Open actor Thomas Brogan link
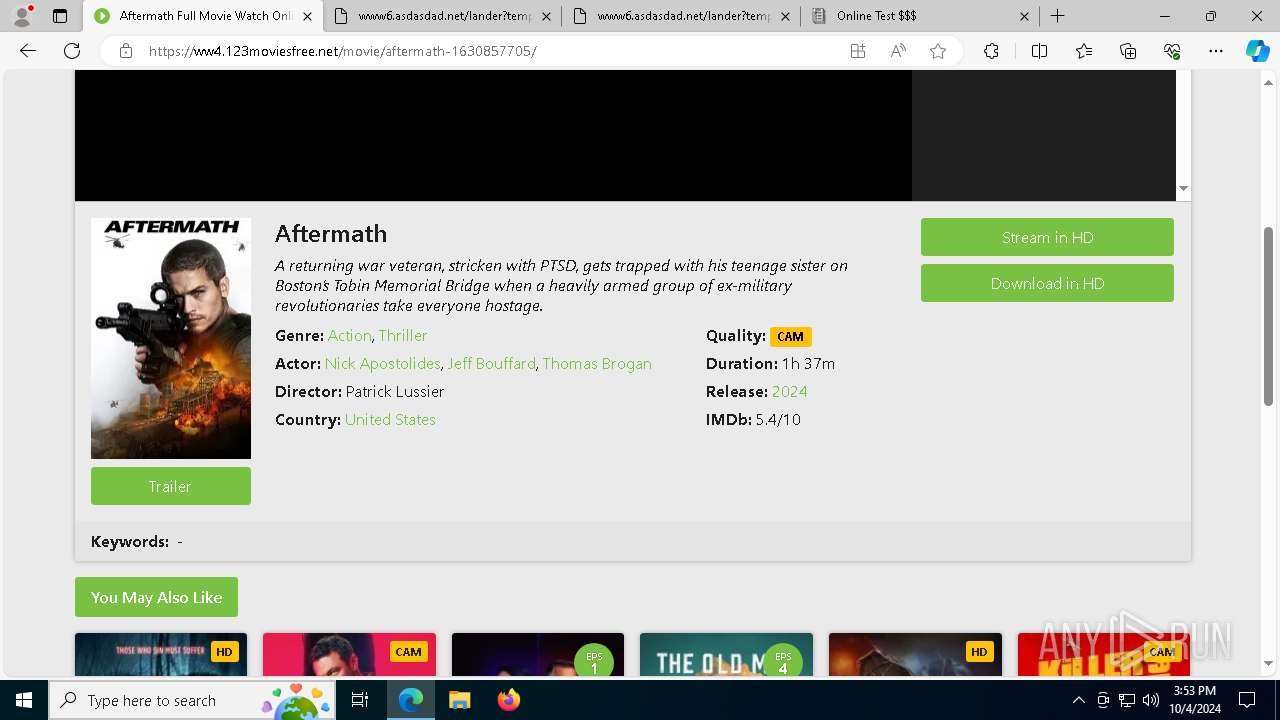1280x720 pixels. click(597, 364)
